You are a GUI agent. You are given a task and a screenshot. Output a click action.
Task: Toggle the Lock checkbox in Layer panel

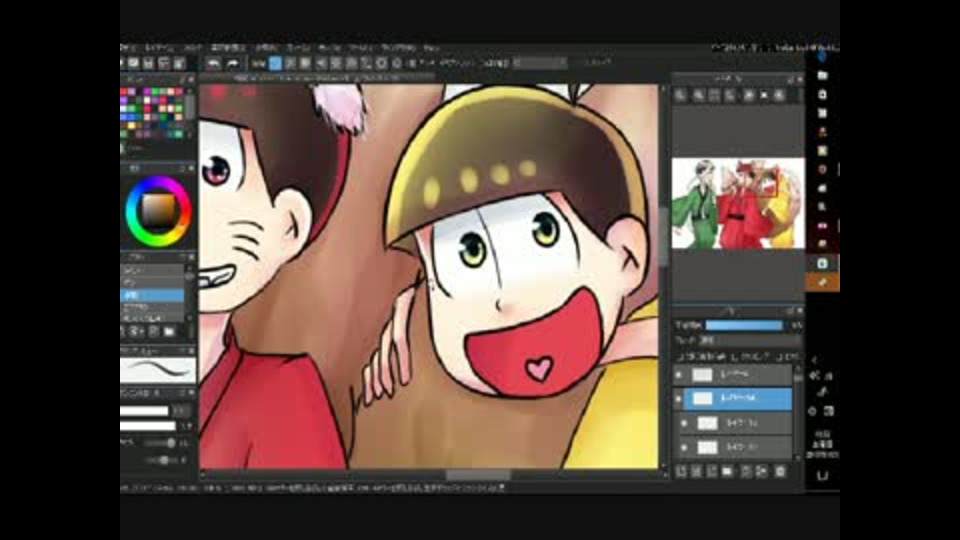point(779,356)
